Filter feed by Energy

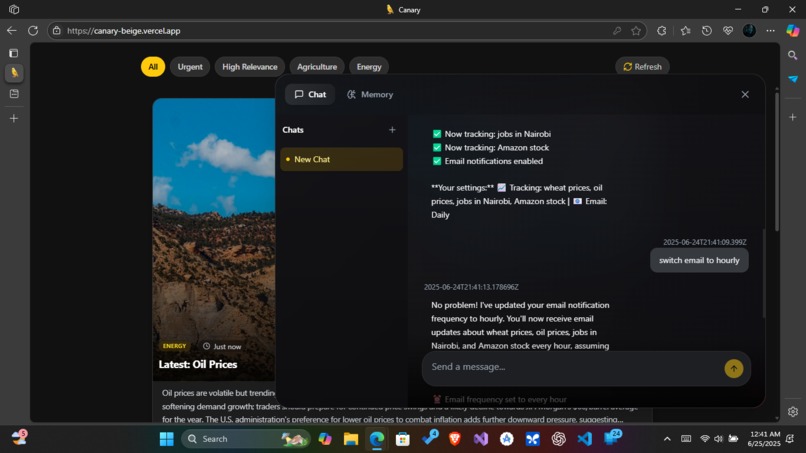coord(369,67)
